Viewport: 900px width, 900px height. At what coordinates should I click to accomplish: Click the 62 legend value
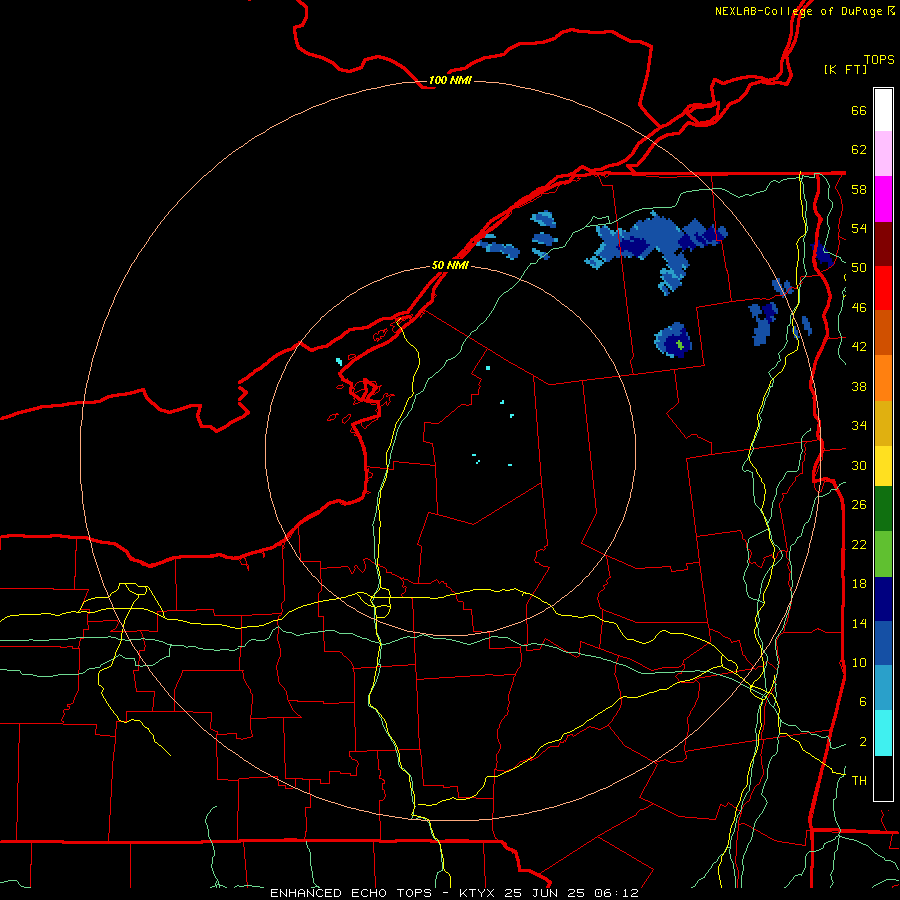[859, 150]
